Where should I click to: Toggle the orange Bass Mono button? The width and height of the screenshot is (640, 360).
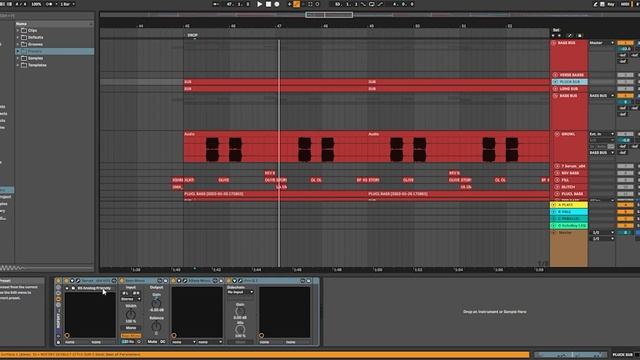pyautogui.click(x=131, y=336)
